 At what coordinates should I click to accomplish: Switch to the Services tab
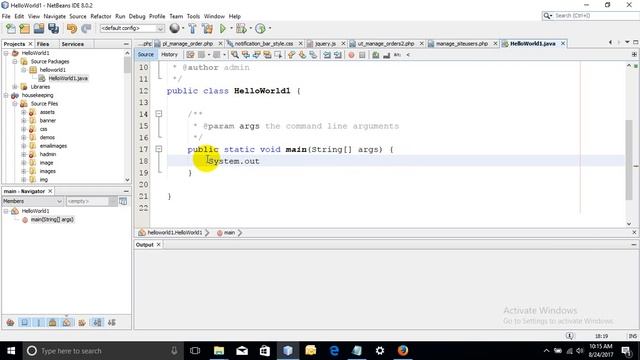pyautogui.click(x=73, y=44)
